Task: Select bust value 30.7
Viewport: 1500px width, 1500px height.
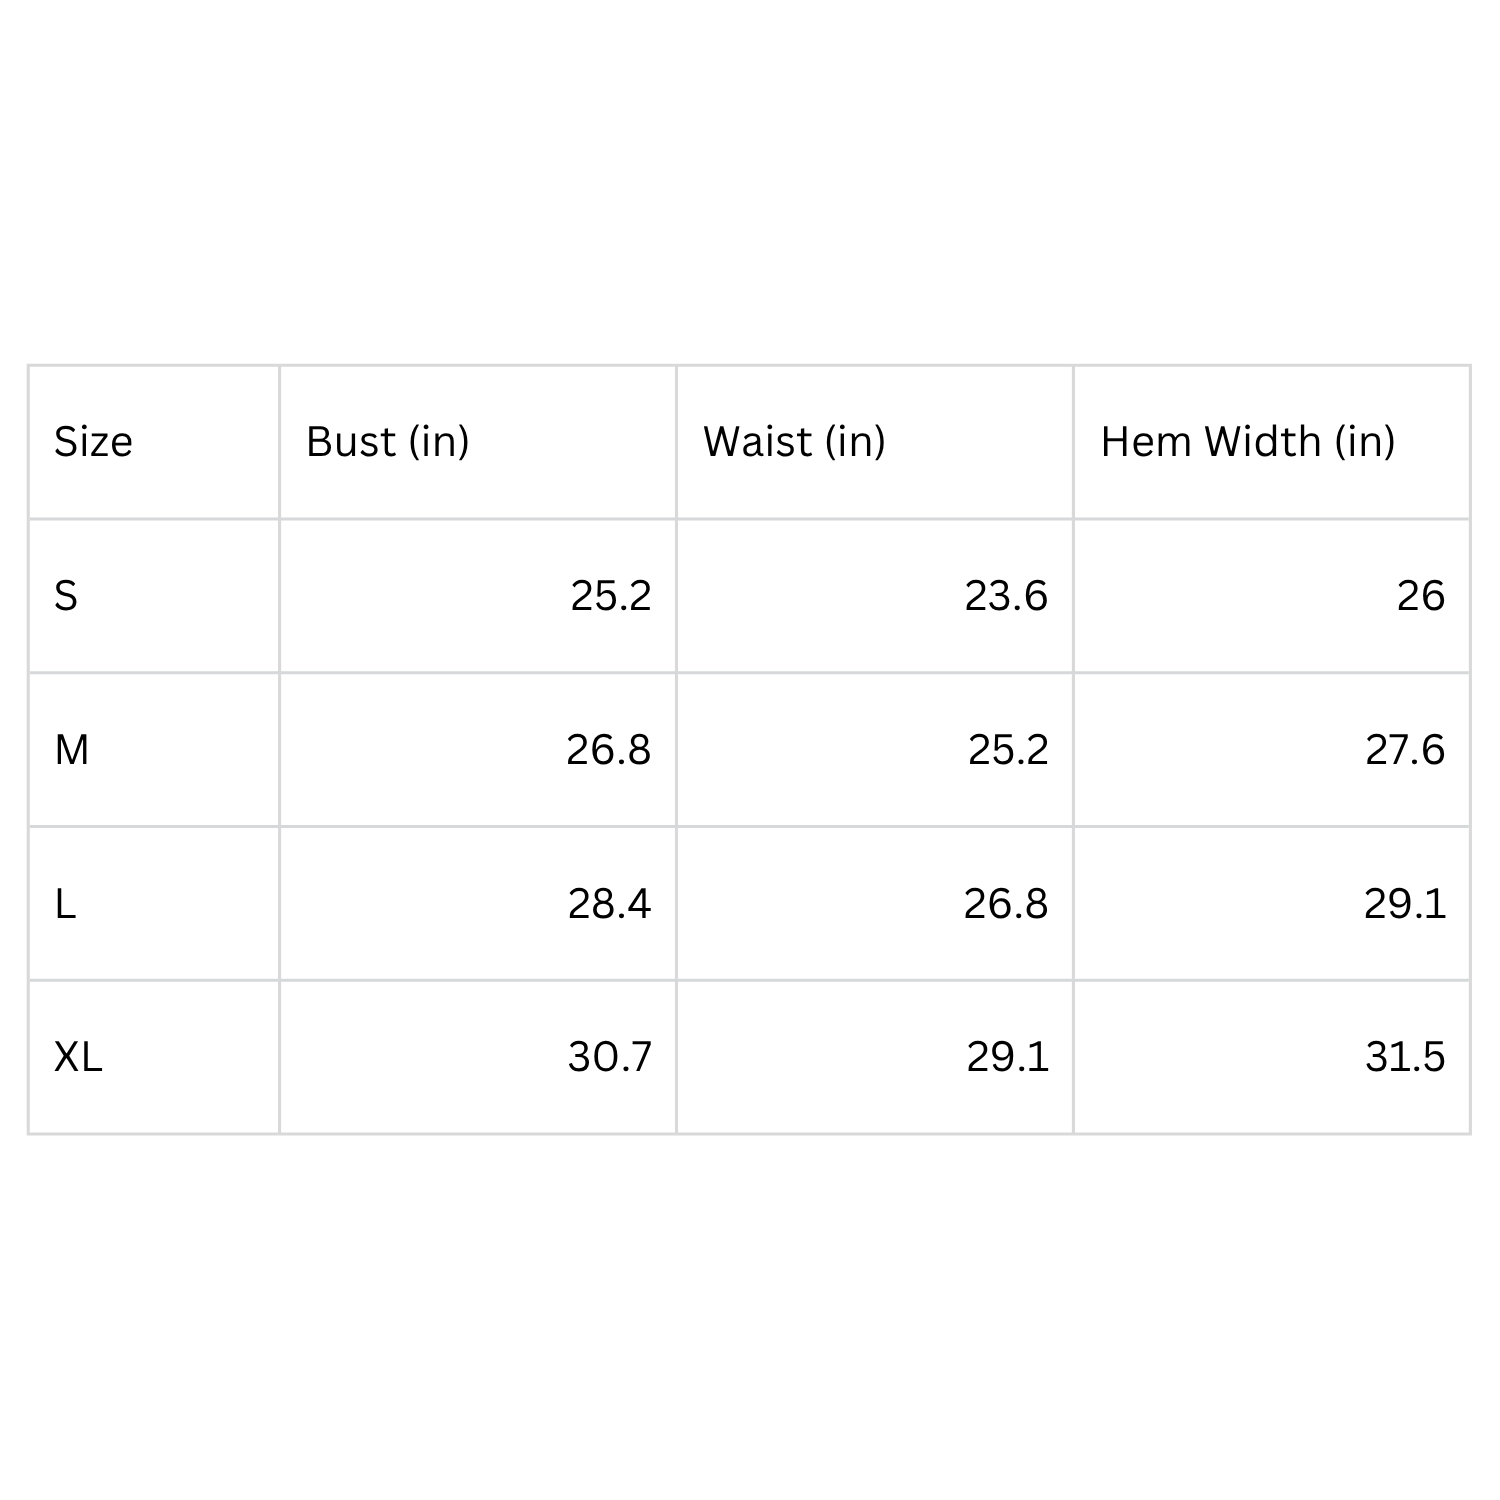Action: 610,1057
